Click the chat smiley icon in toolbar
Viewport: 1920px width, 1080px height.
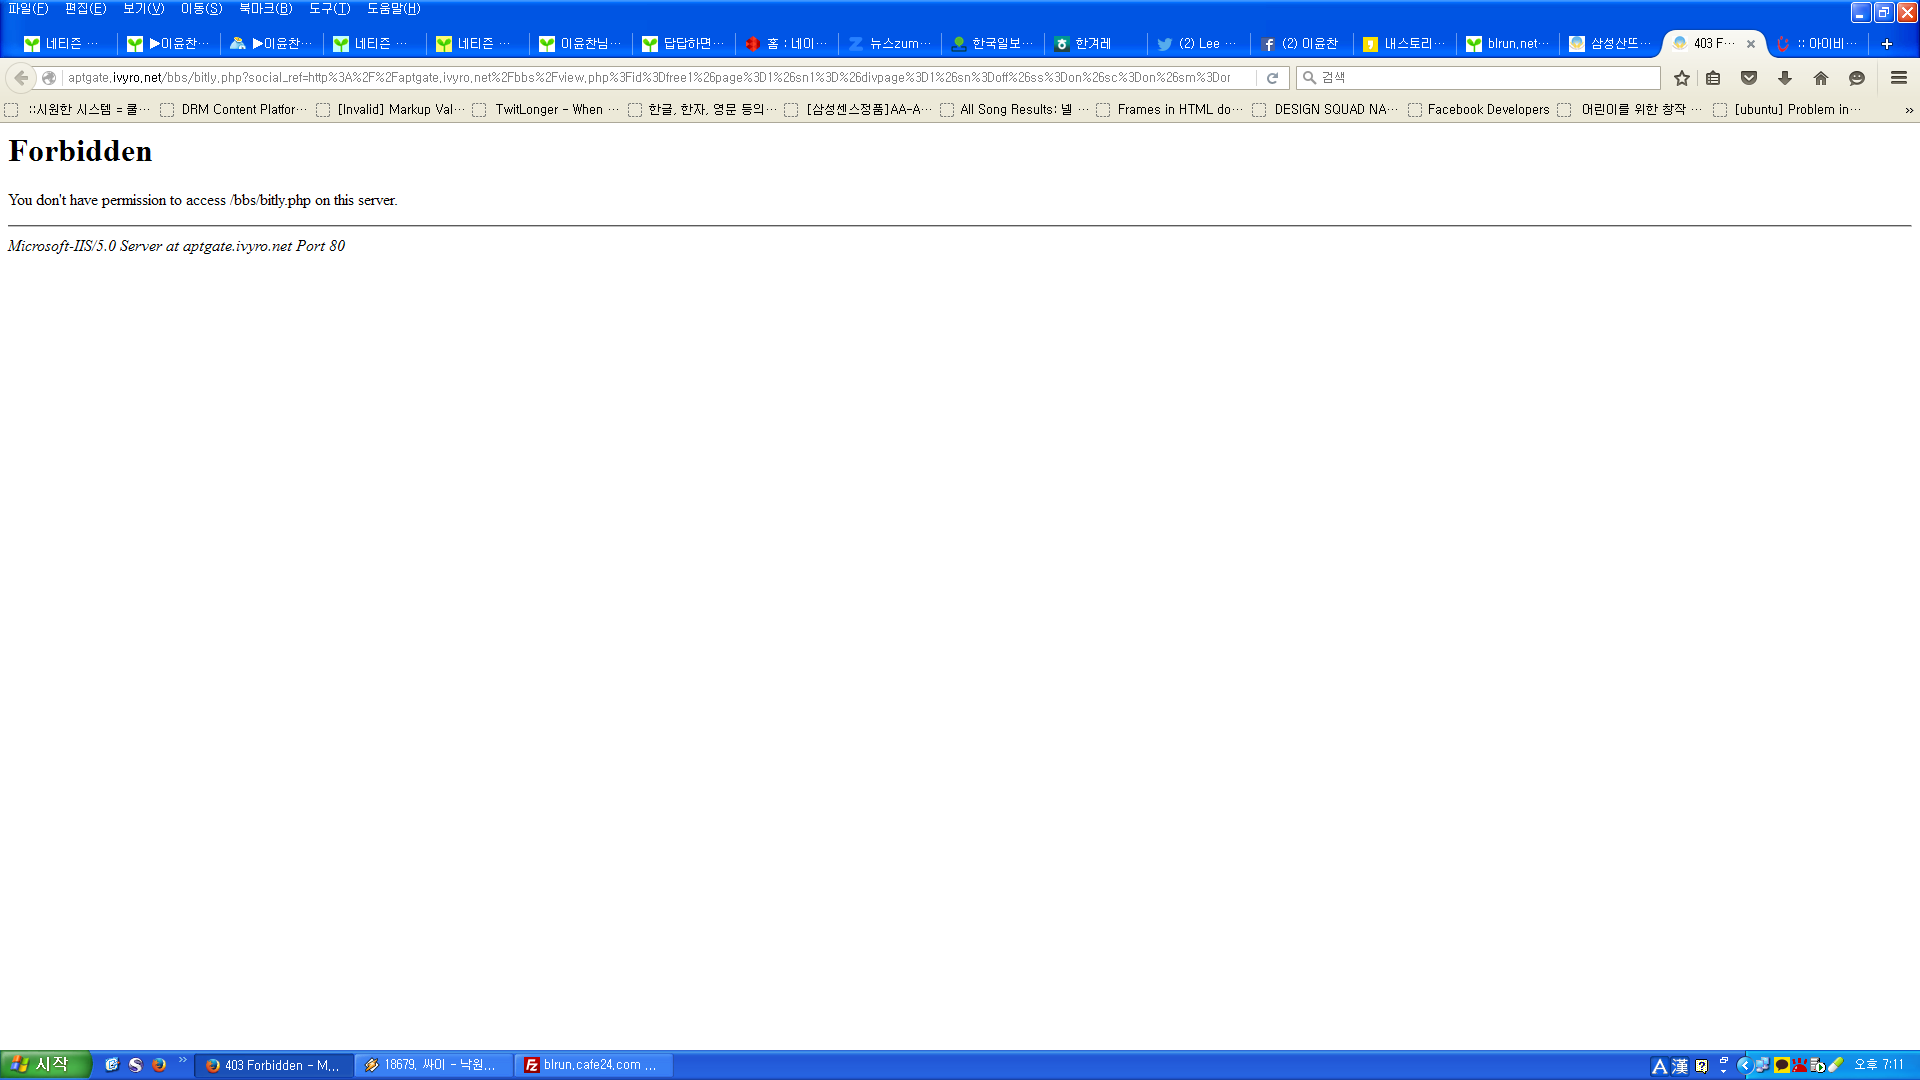(x=1857, y=78)
